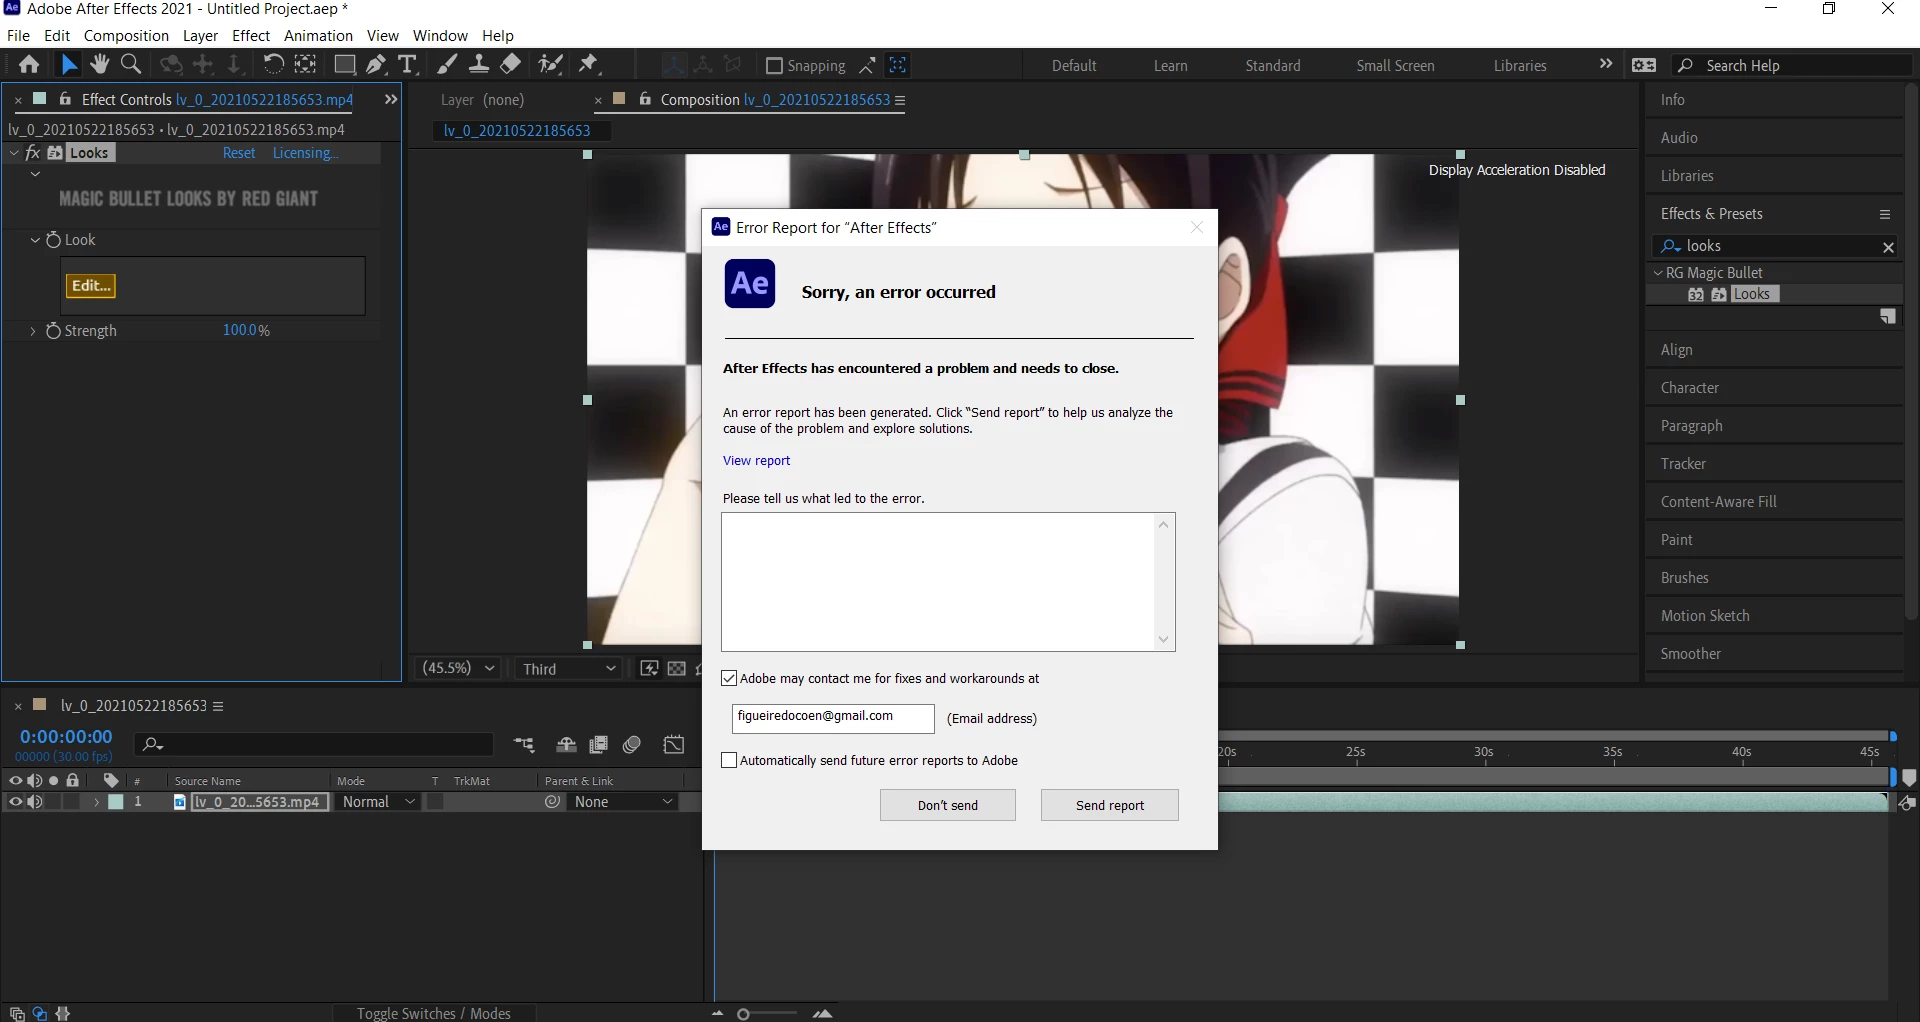Switch to the Learn workspace
The image size is (1920, 1022).
pyautogui.click(x=1170, y=66)
